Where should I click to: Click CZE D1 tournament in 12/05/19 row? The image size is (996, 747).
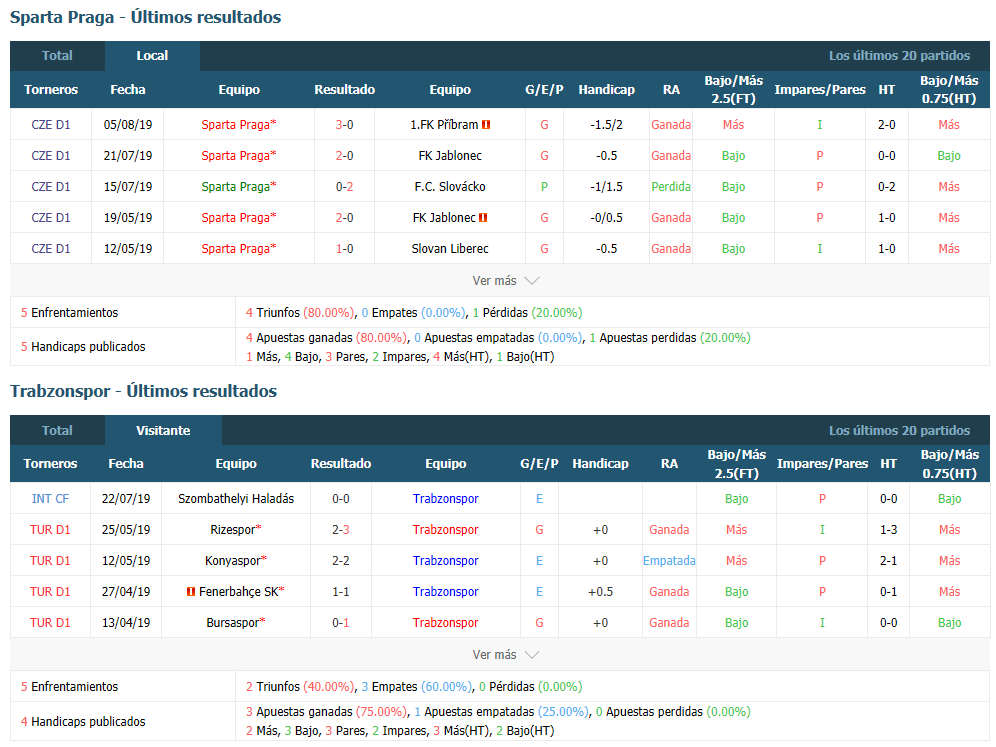51,249
